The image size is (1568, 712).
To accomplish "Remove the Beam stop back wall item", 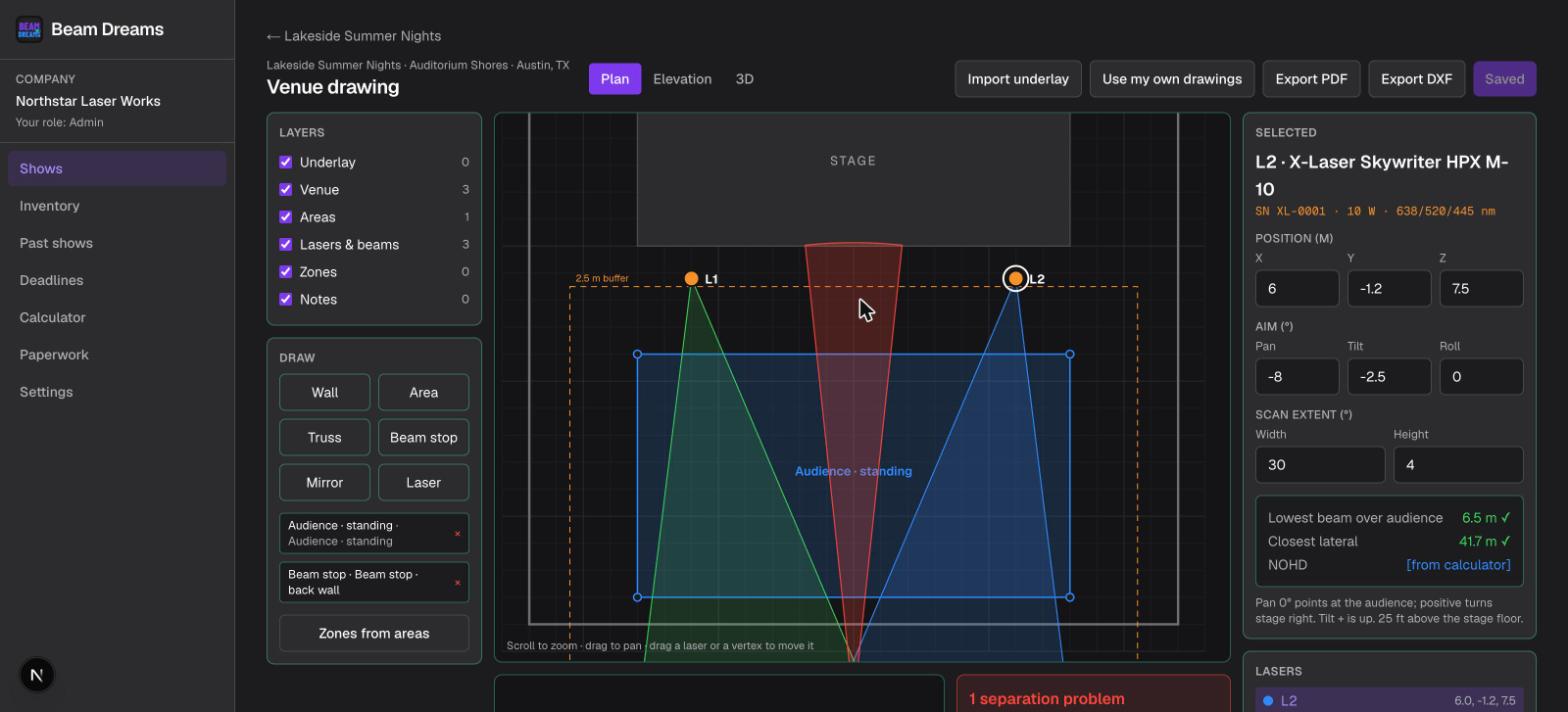I will click(x=458, y=582).
